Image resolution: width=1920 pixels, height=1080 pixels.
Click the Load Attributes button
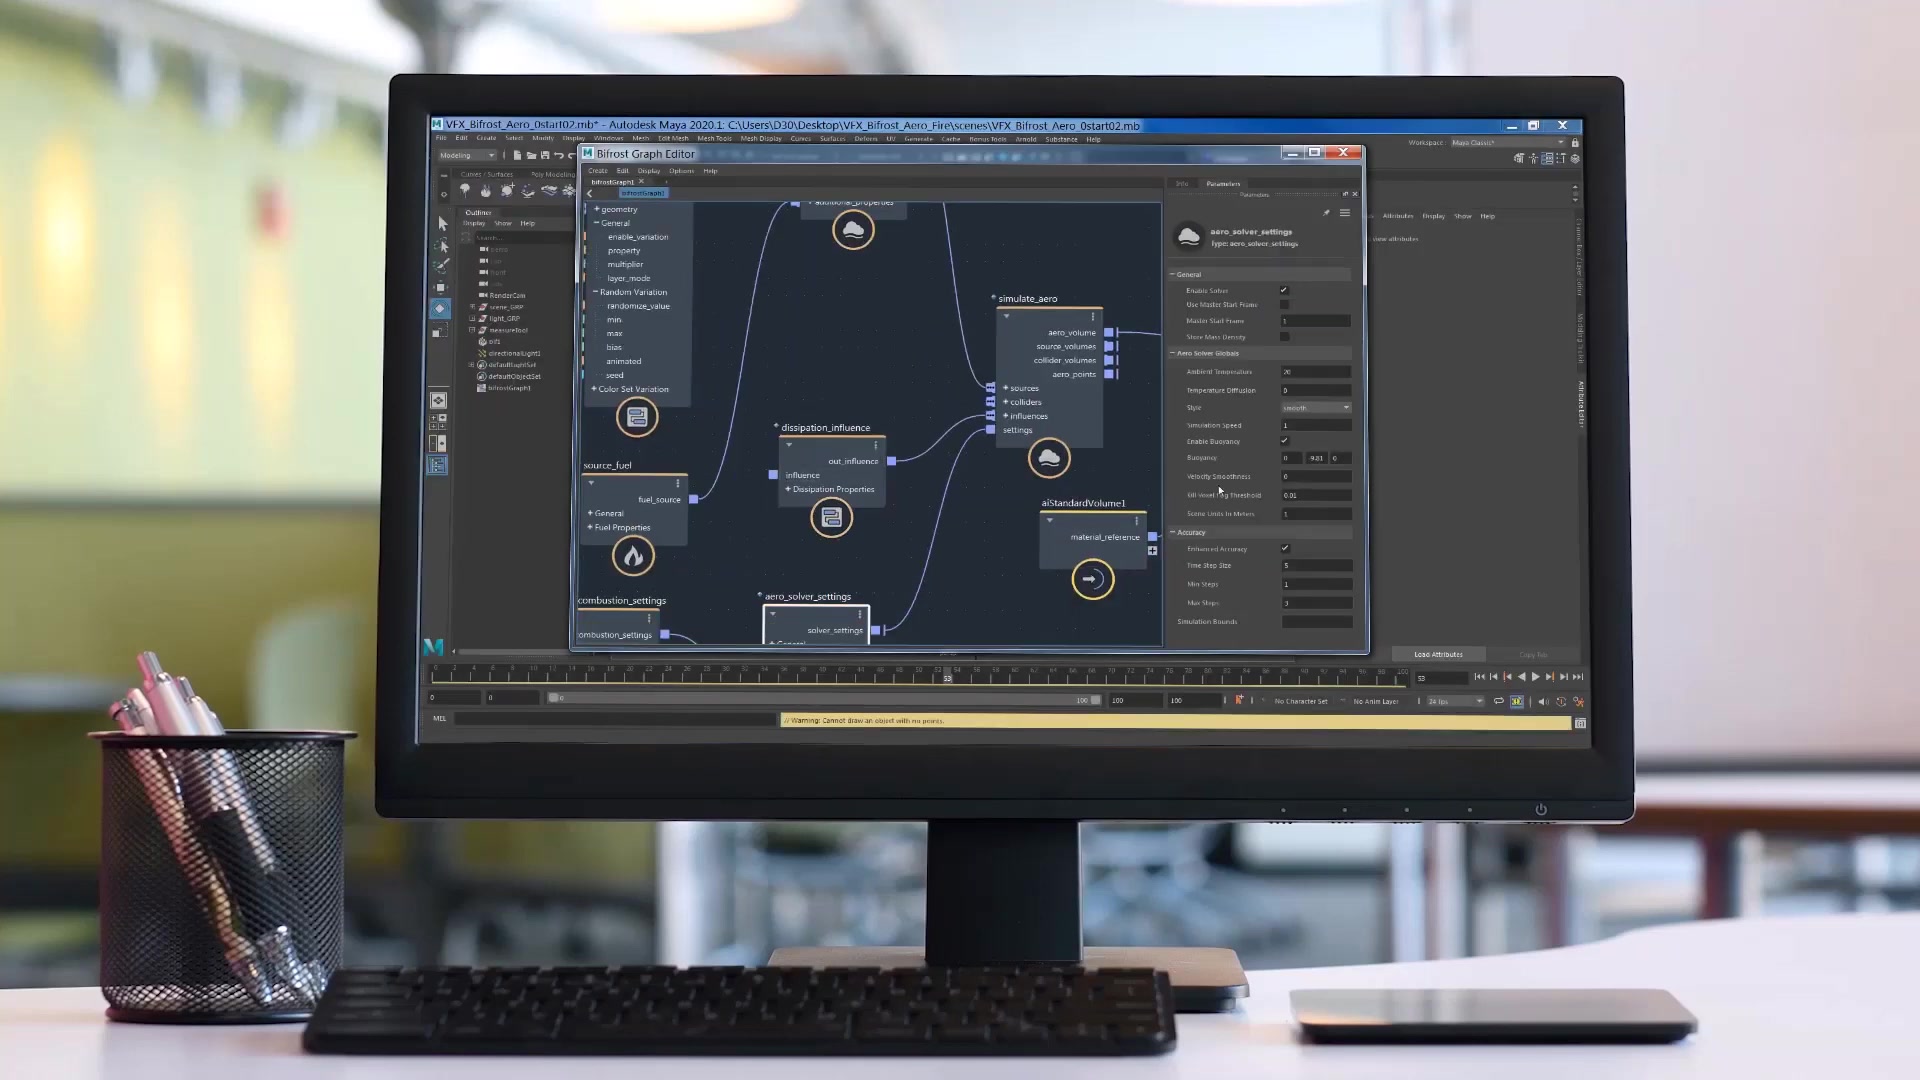point(1437,653)
